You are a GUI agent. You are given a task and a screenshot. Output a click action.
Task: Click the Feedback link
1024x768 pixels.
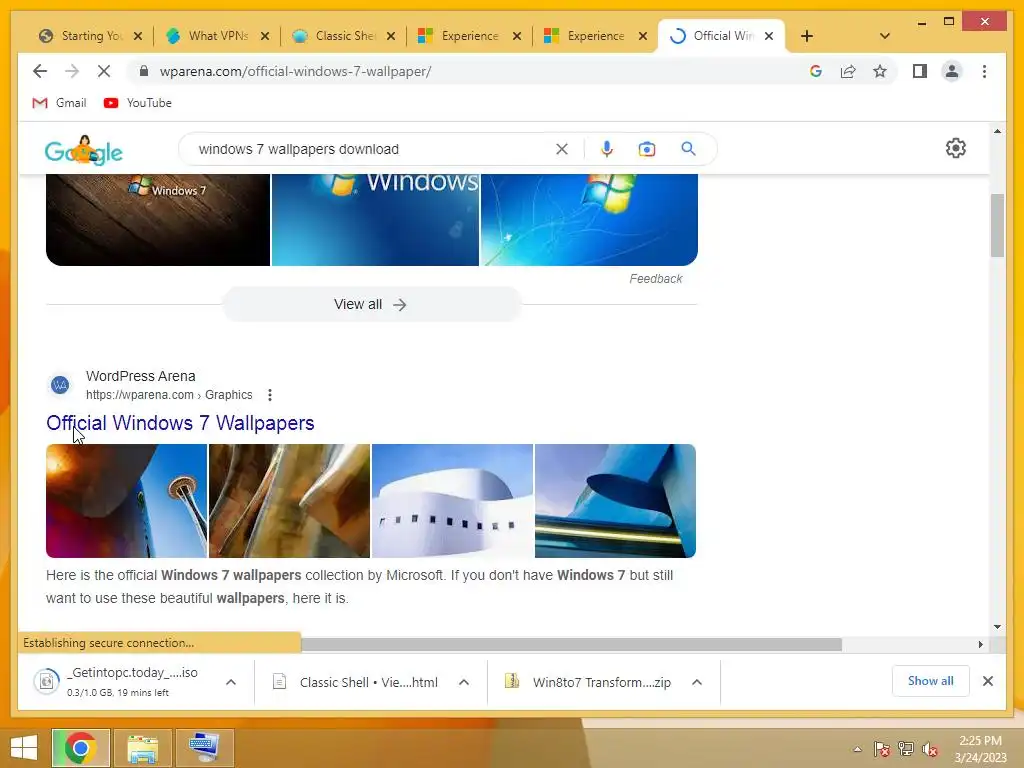pos(656,279)
